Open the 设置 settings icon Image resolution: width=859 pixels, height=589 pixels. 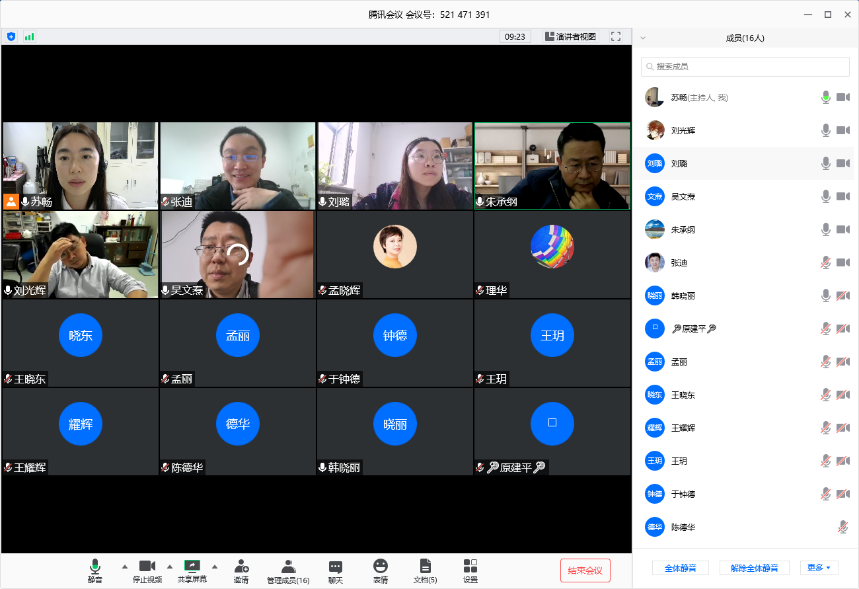tap(470, 567)
